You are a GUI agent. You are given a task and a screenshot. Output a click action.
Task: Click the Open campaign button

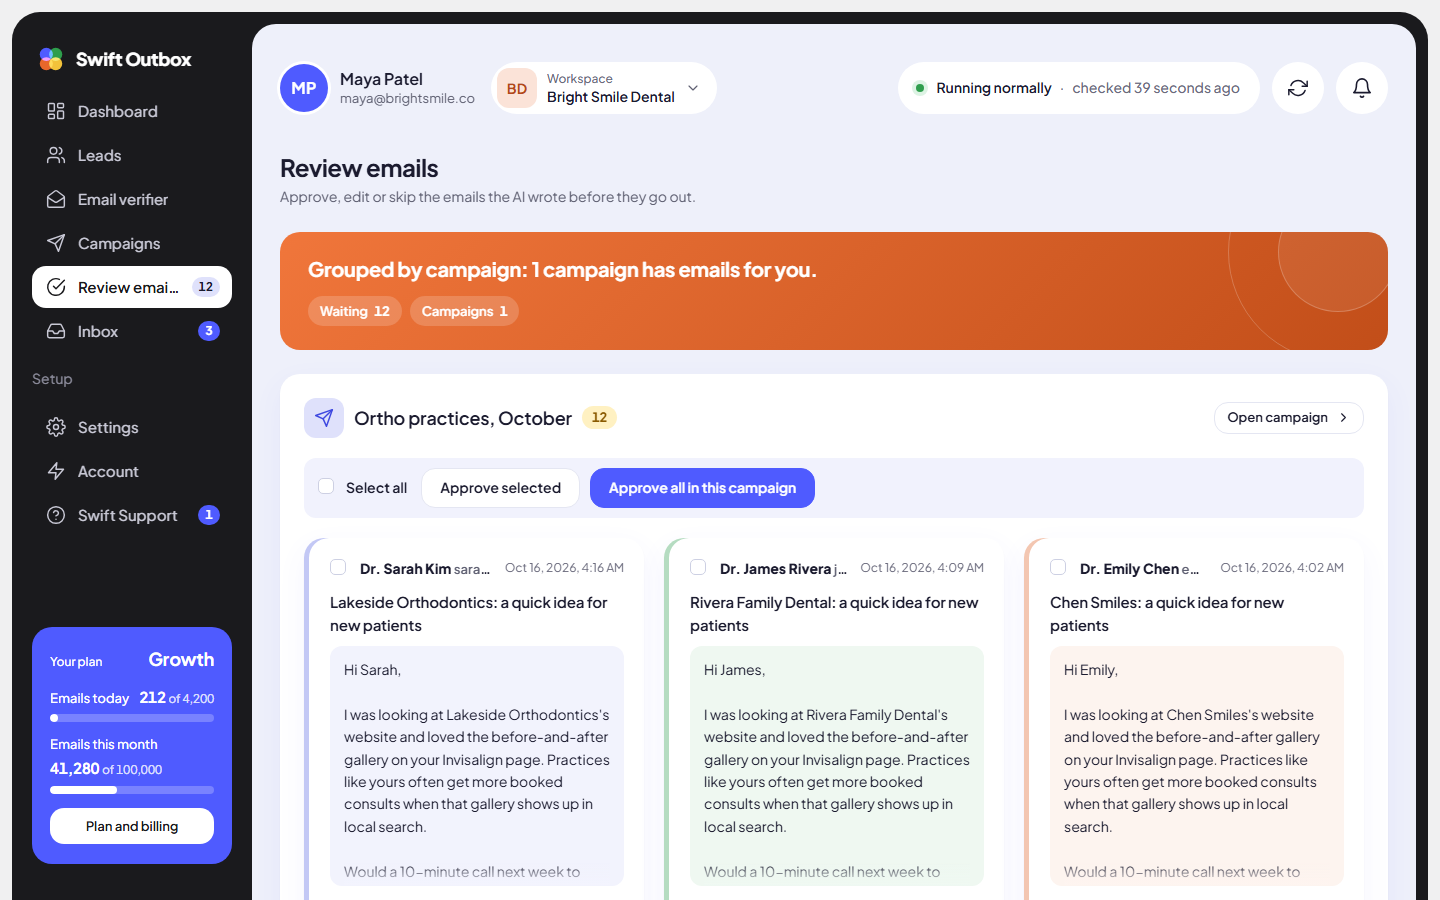(x=1288, y=418)
